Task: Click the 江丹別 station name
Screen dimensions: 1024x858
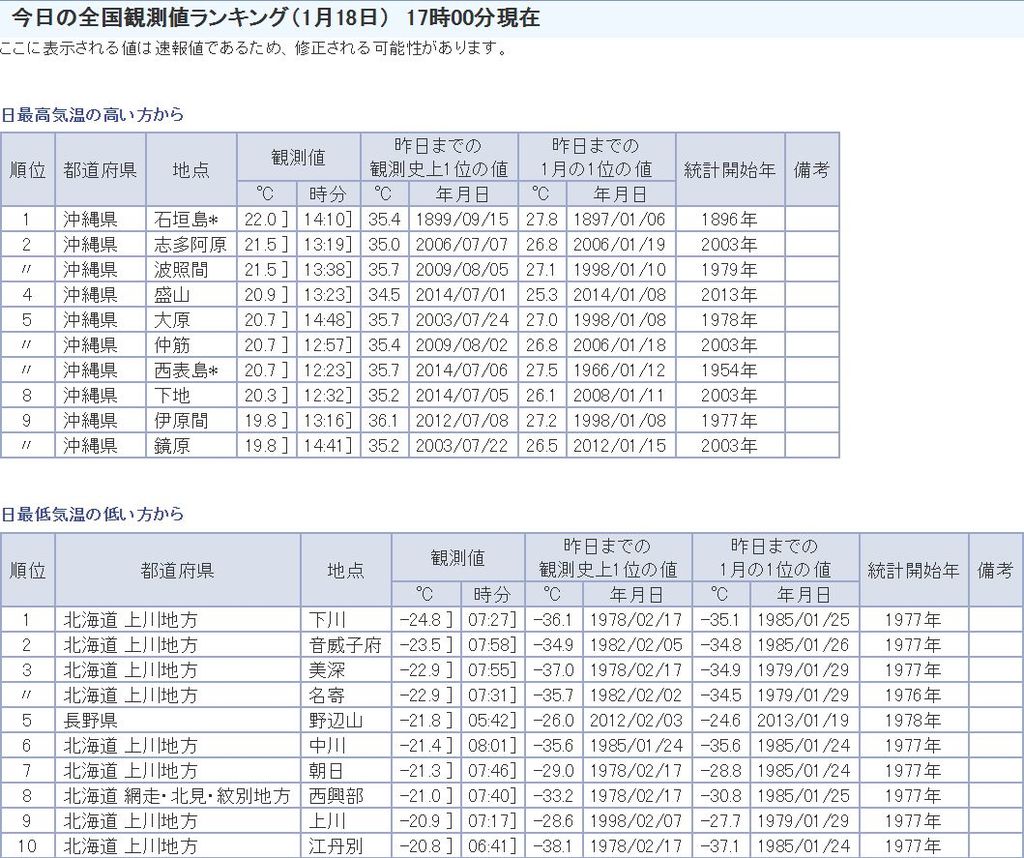Action: click(336, 846)
